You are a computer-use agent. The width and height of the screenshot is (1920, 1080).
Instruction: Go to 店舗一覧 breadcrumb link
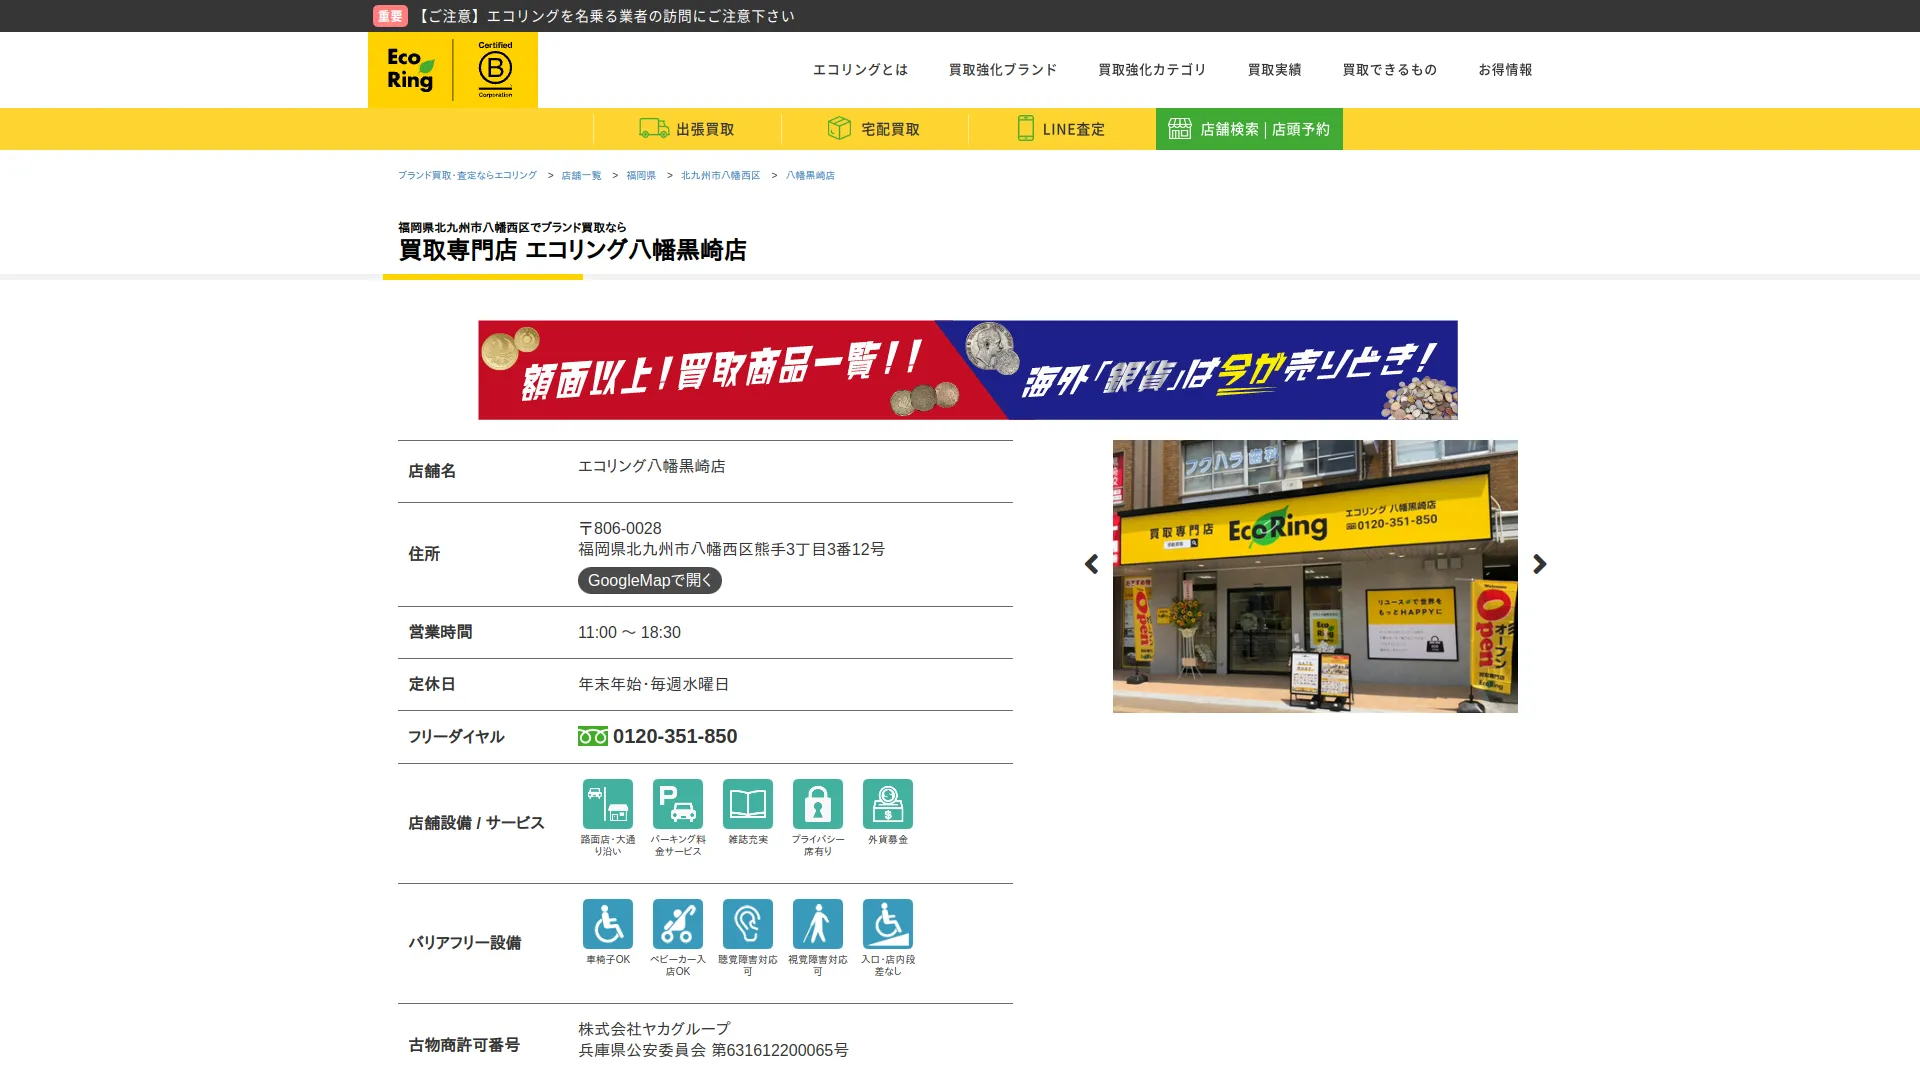[581, 175]
